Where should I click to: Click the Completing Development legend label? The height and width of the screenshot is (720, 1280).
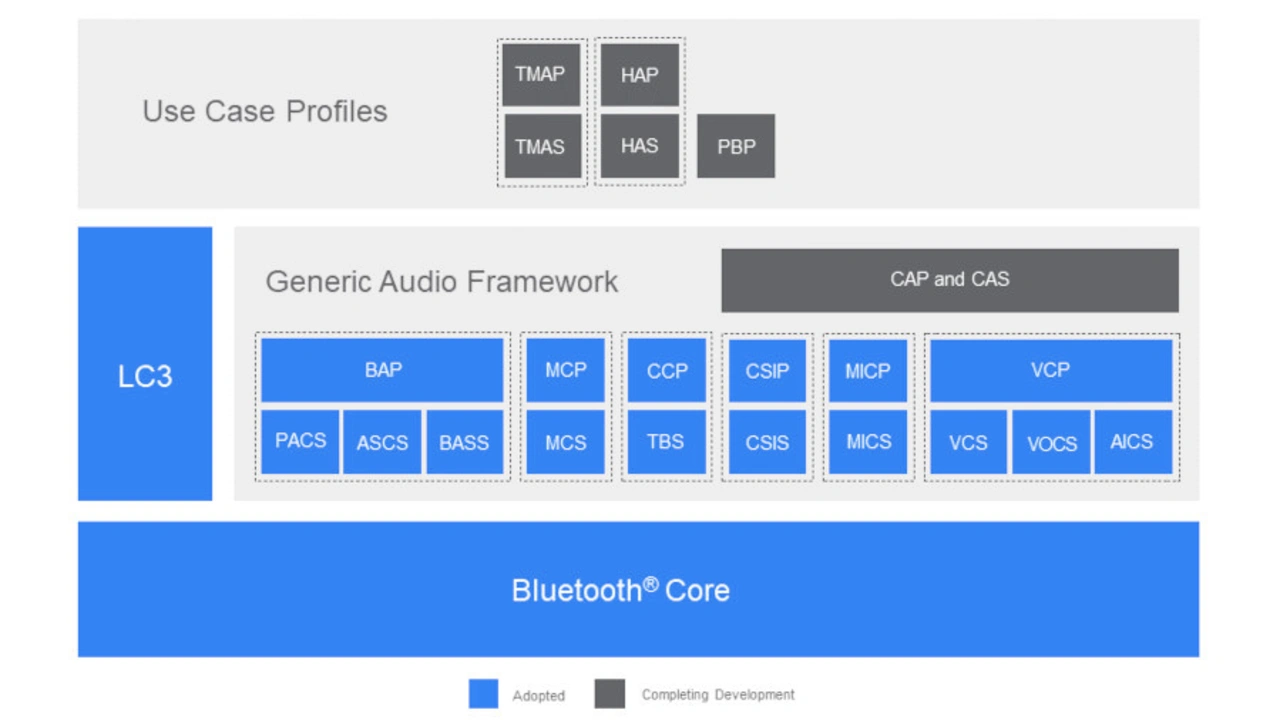click(x=718, y=694)
